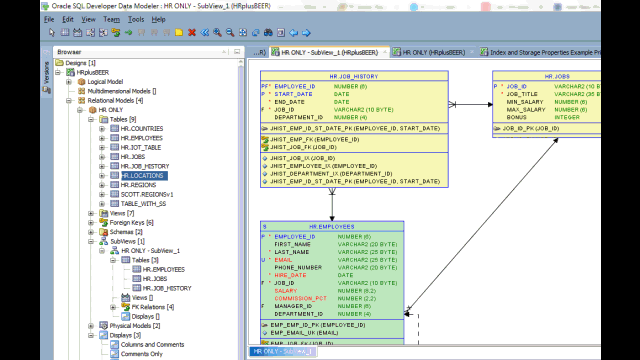This screenshot has height=360, width=640.
Task: Click the key icon beside EMP_EMP_ID_PK
Action: coord(265,325)
